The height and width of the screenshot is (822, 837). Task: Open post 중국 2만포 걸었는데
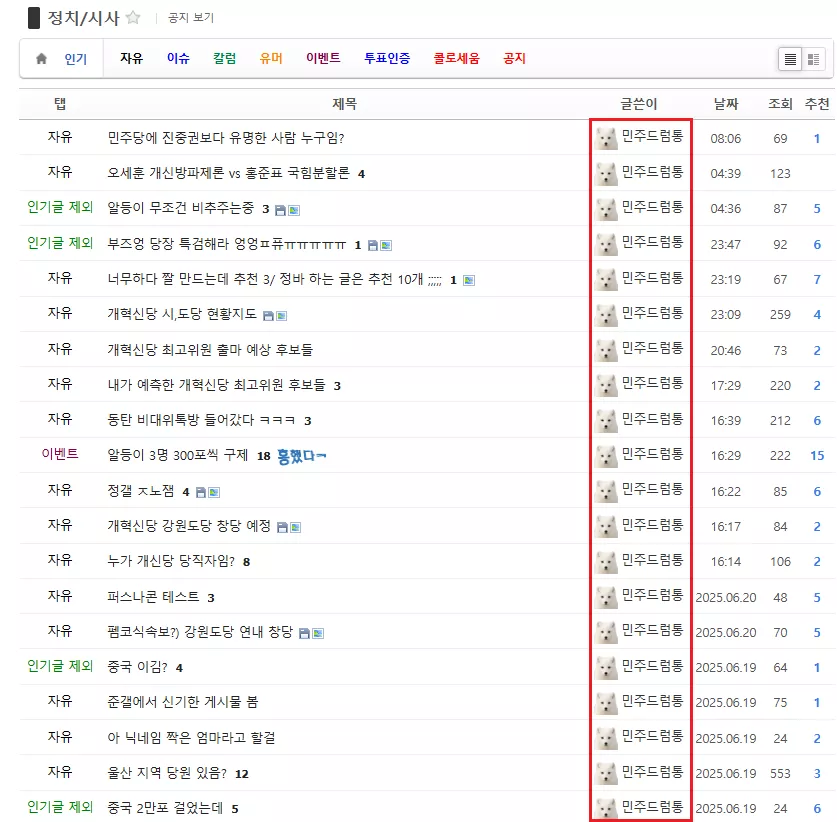165,809
